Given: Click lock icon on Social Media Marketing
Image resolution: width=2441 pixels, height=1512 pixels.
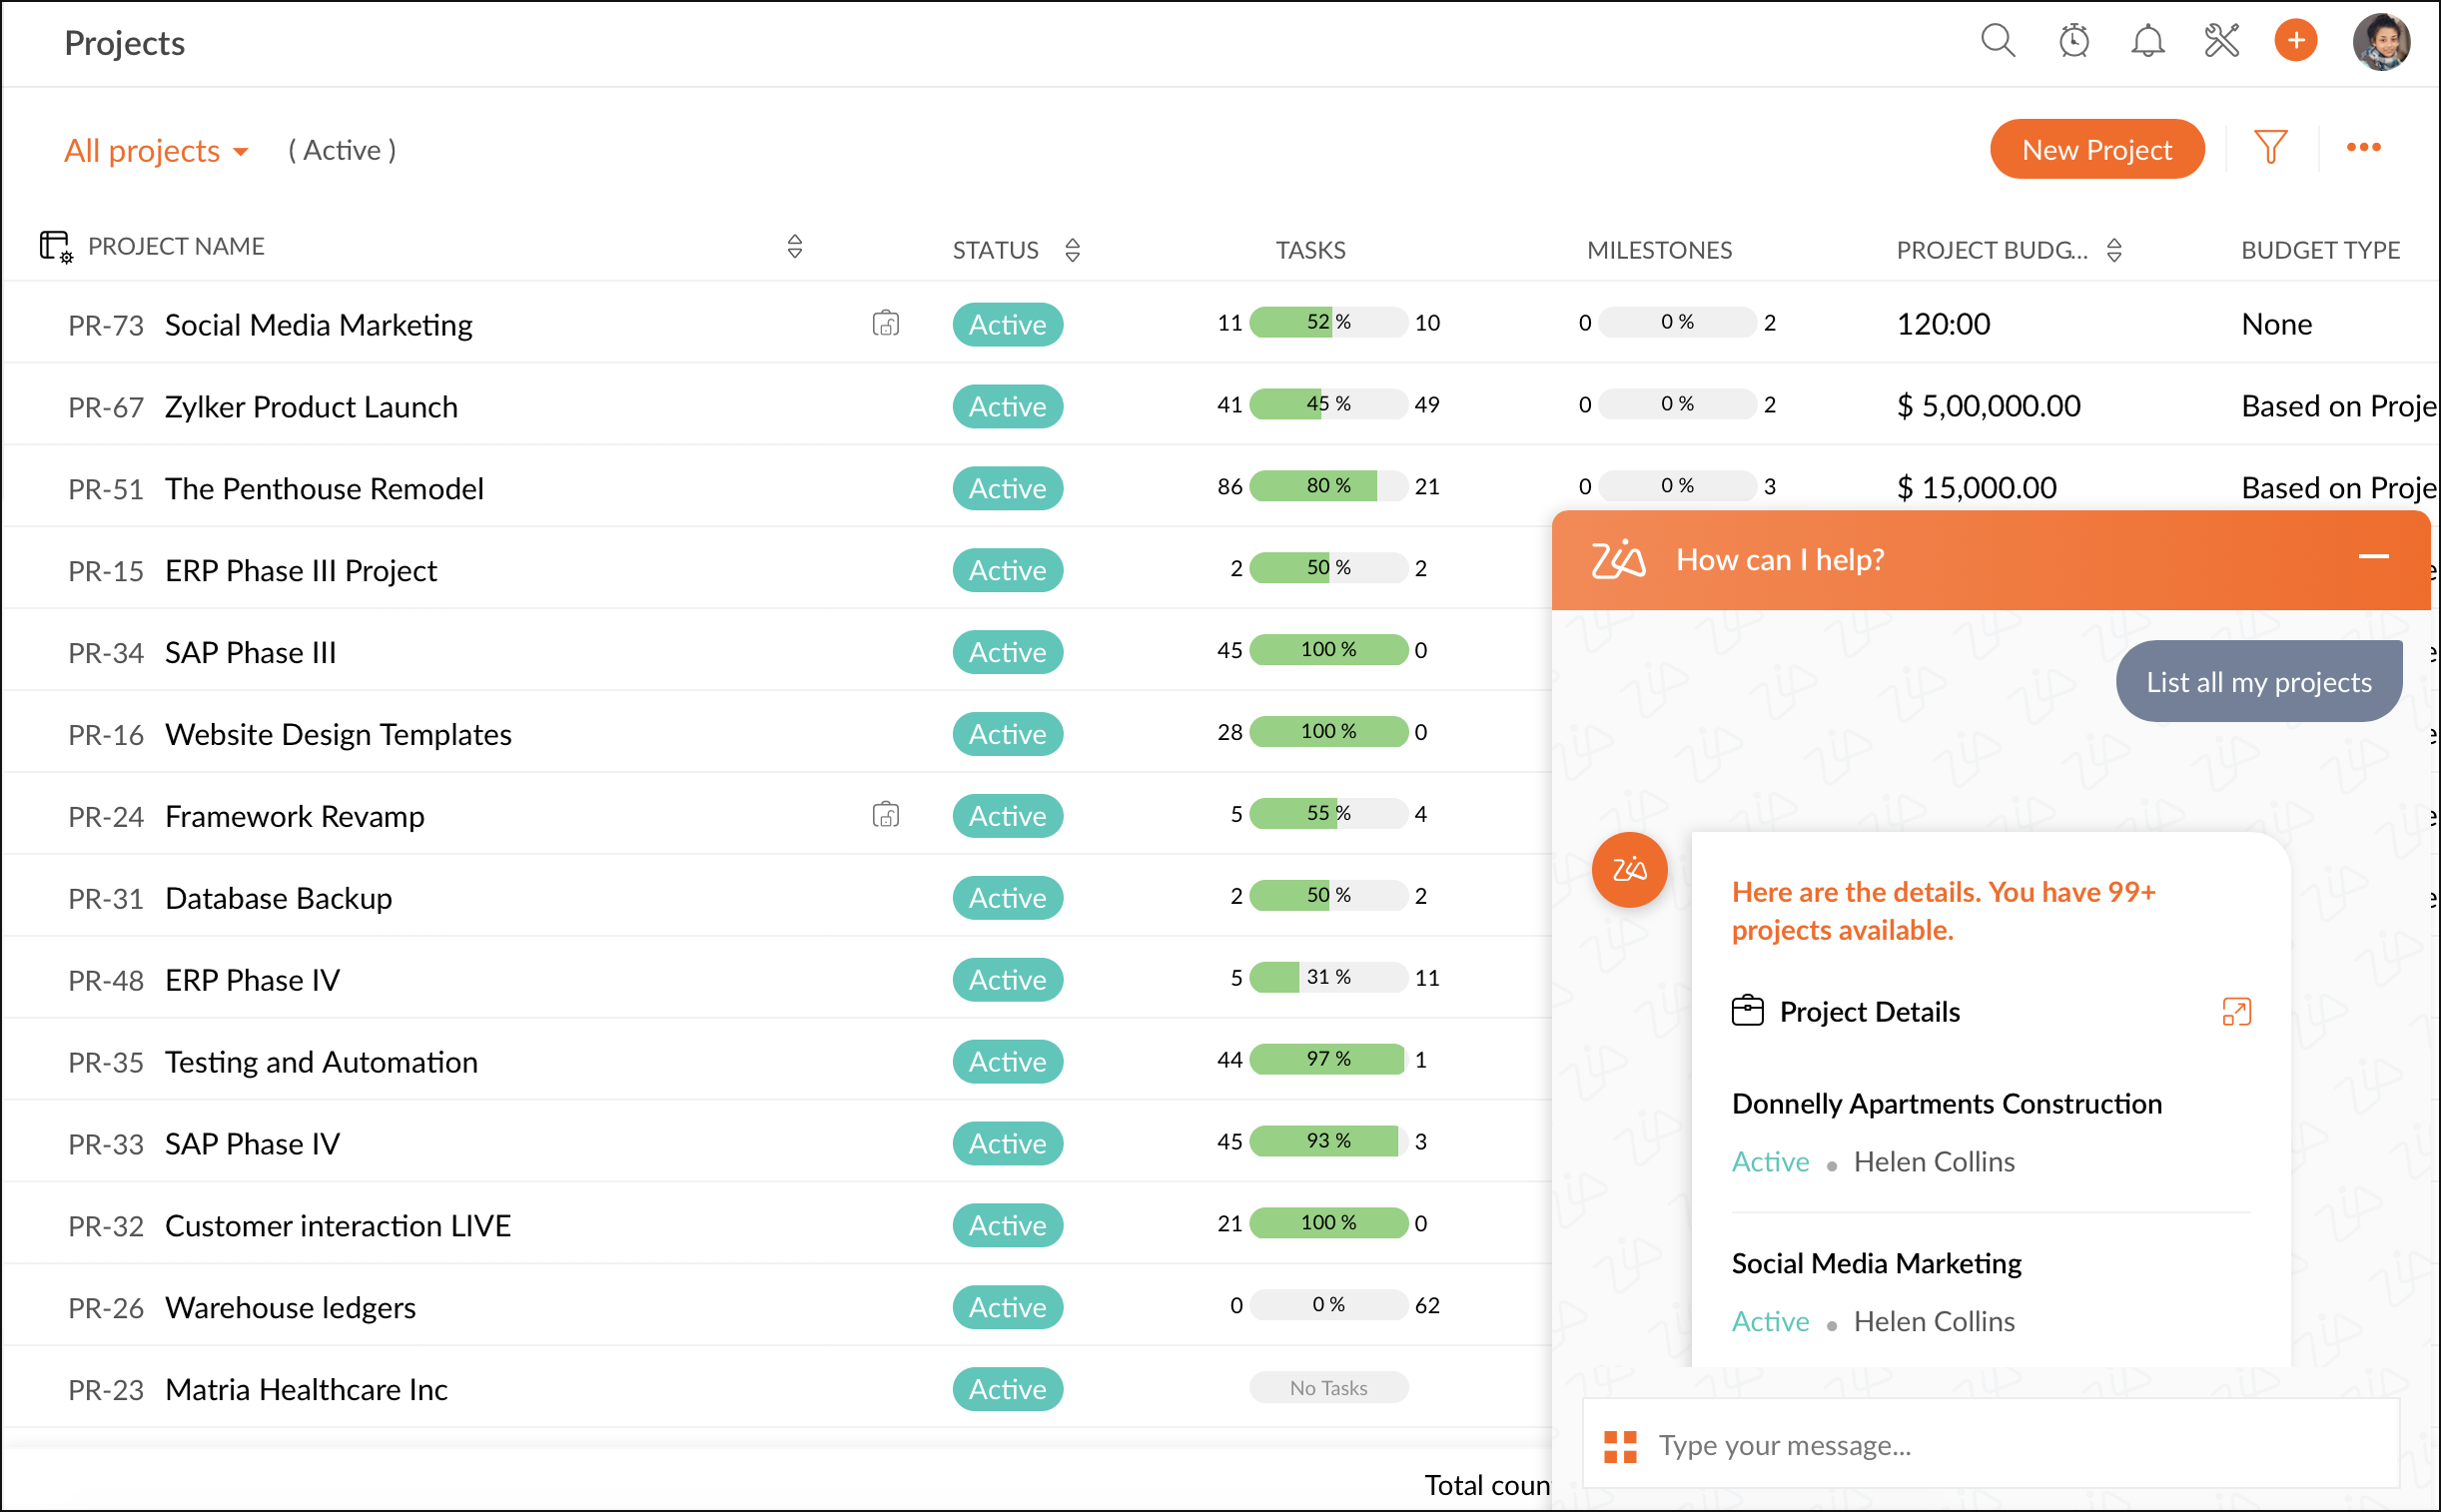Looking at the screenshot, I should click(x=885, y=324).
